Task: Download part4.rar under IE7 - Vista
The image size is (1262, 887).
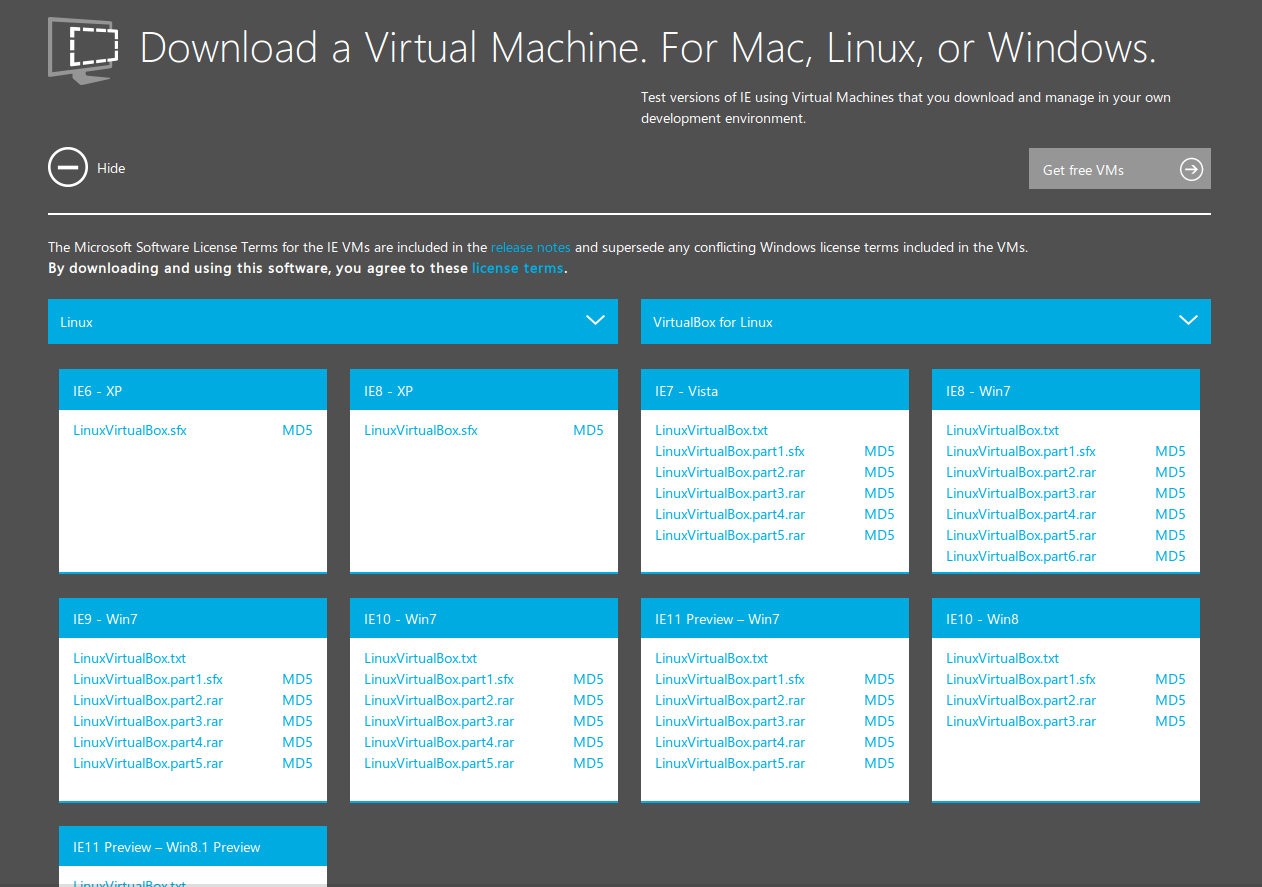Action: (x=730, y=514)
